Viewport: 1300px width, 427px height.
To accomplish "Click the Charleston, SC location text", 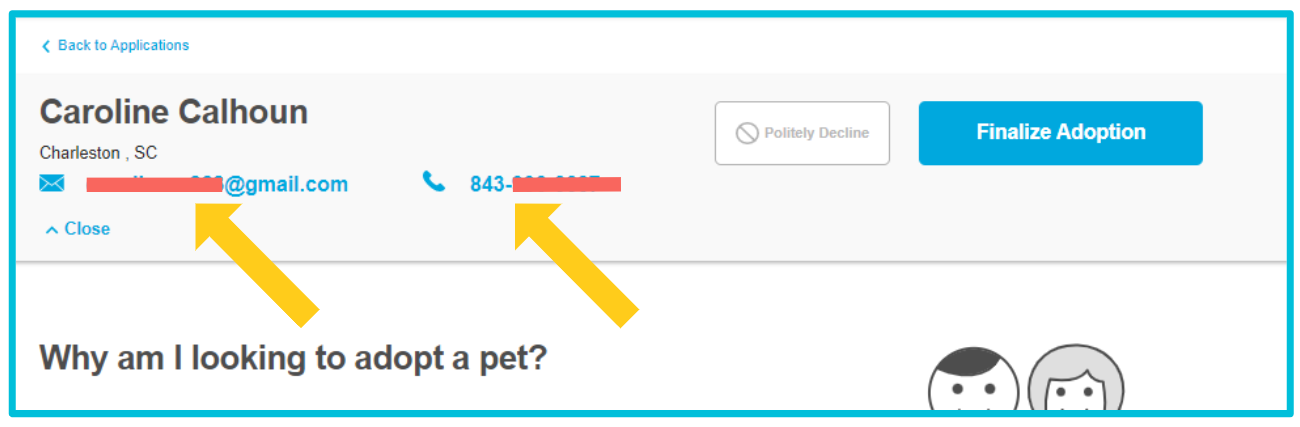I will point(98,153).
